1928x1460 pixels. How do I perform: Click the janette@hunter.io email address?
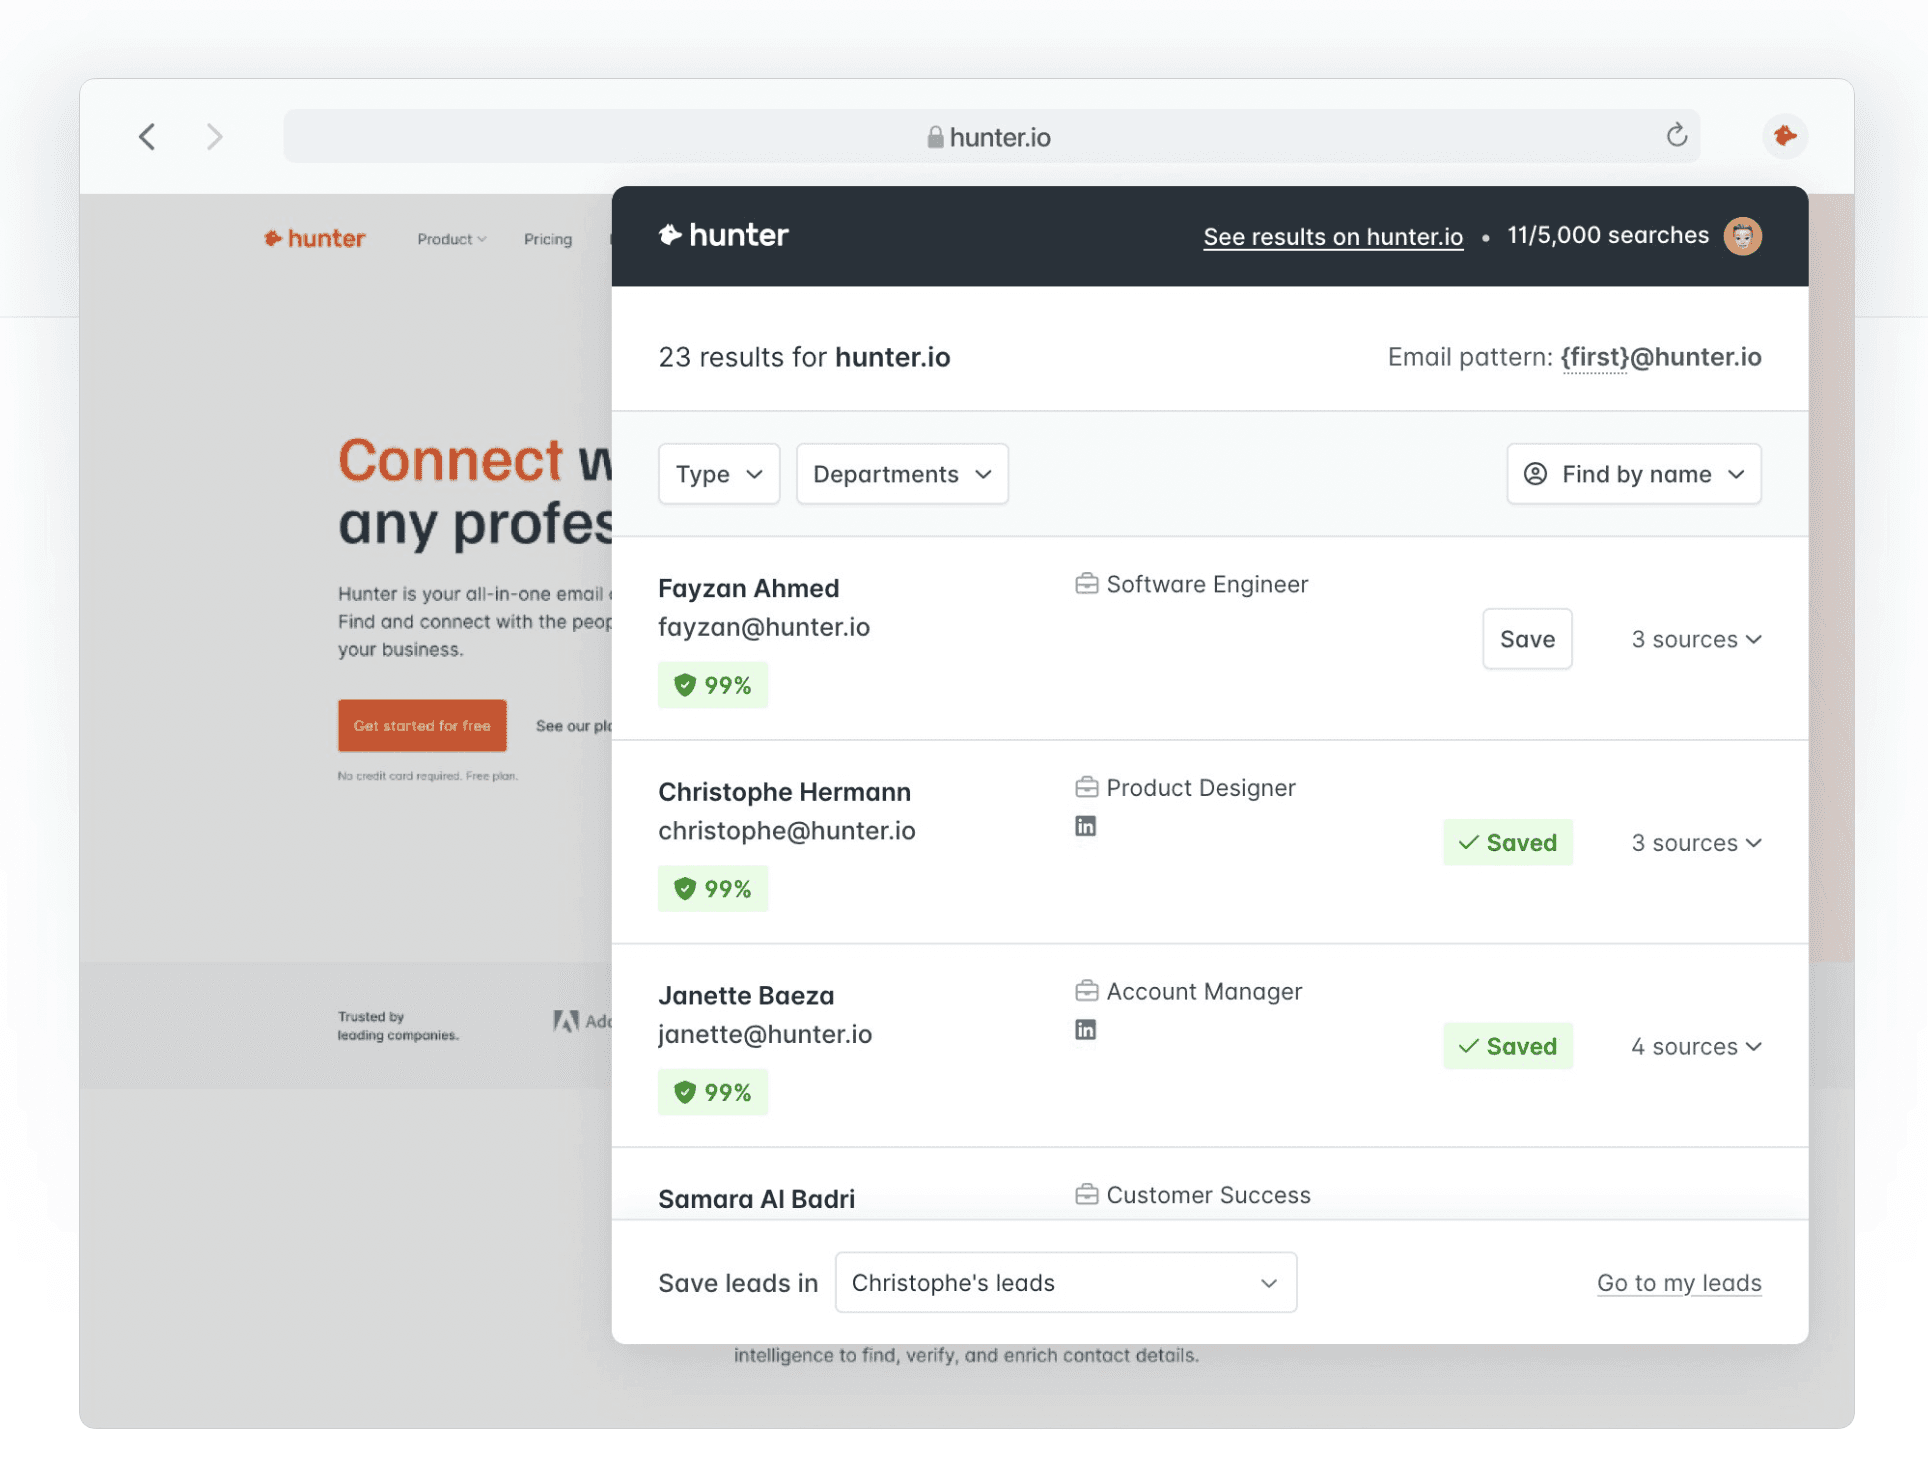click(x=765, y=1034)
